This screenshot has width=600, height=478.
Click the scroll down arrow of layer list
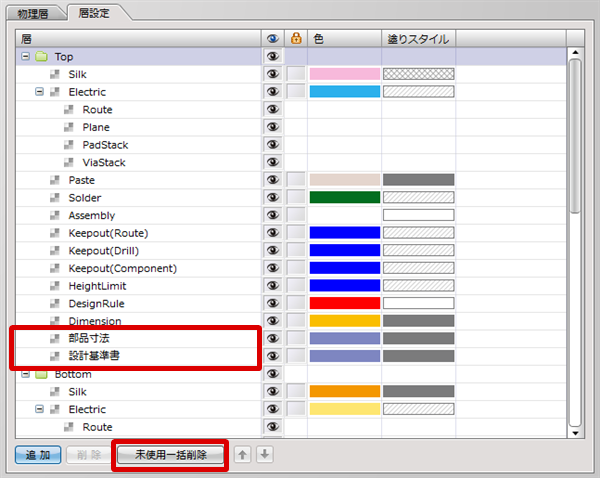click(575, 432)
